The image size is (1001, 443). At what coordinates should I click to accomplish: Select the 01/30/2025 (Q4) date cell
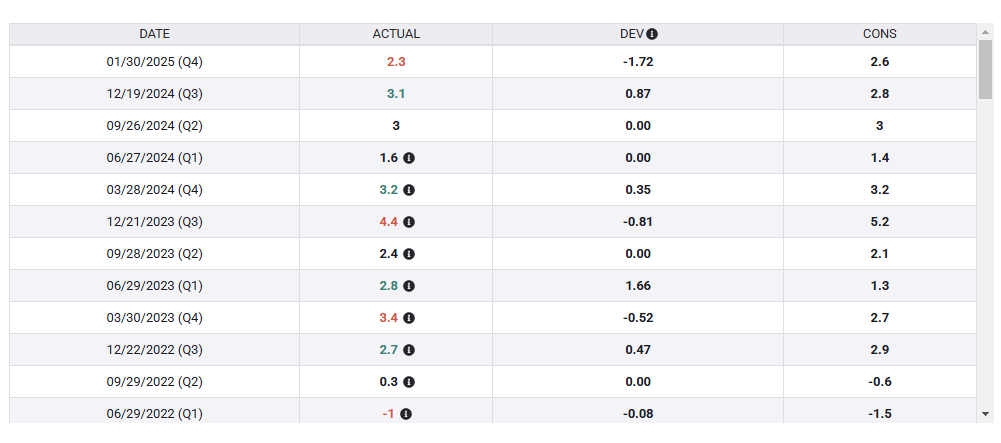(x=154, y=62)
